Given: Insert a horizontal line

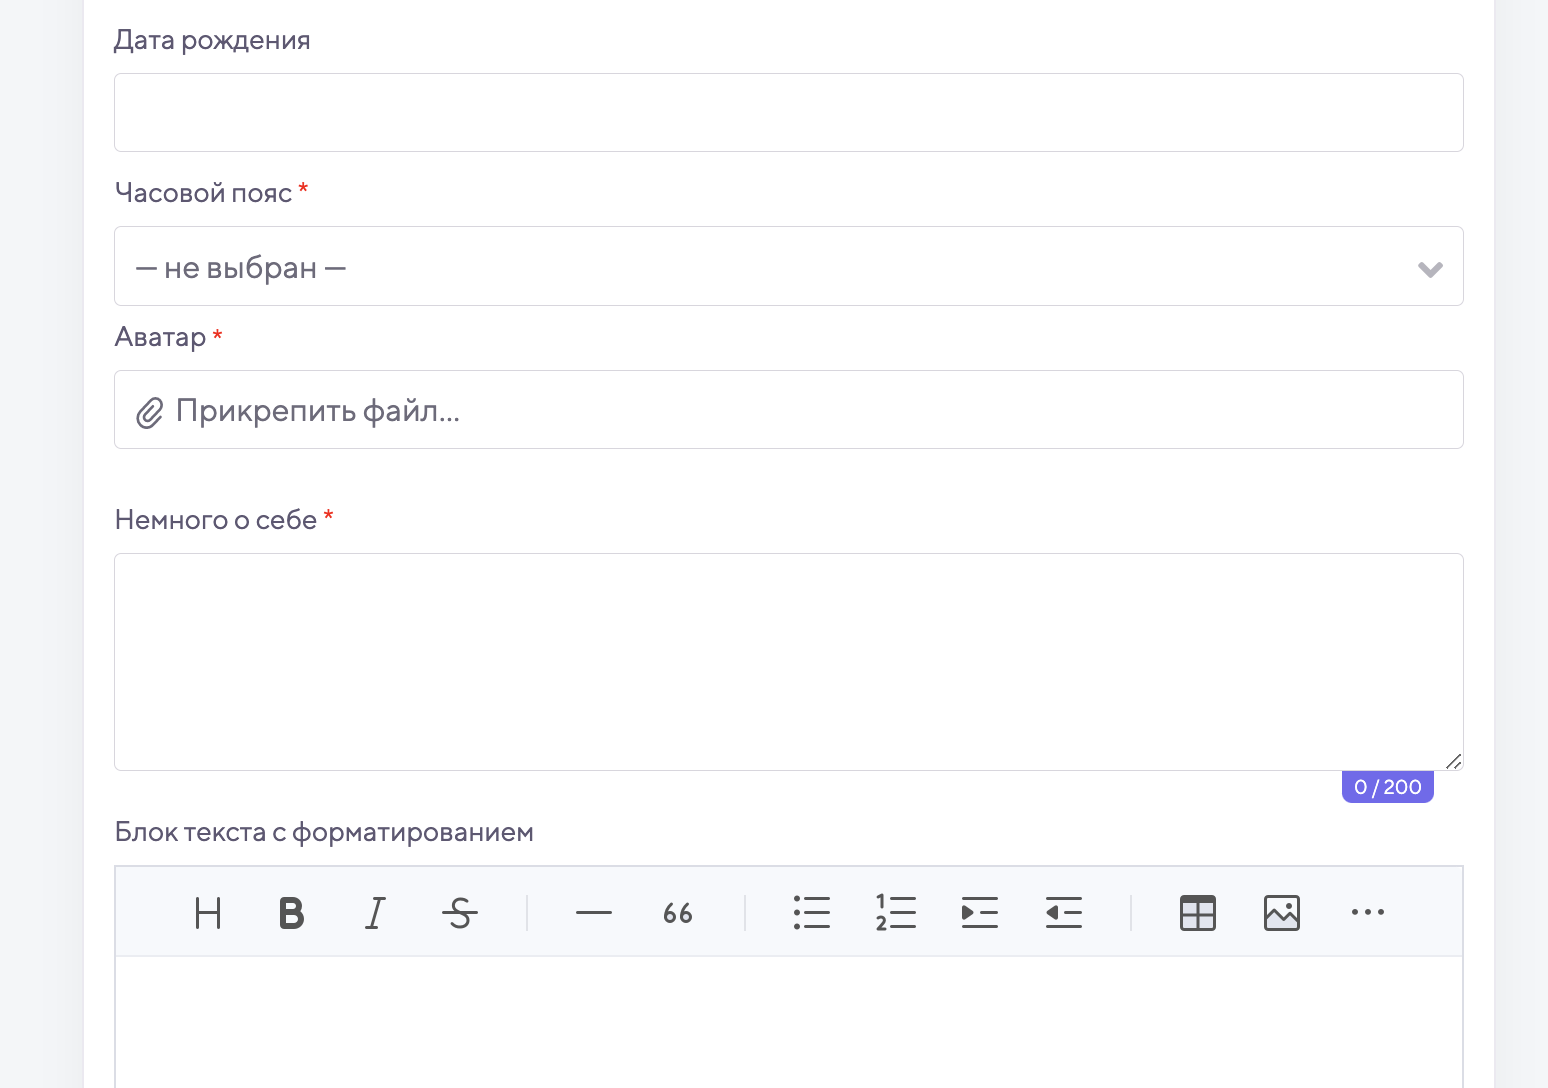Looking at the screenshot, I should [x=594, y=913].
